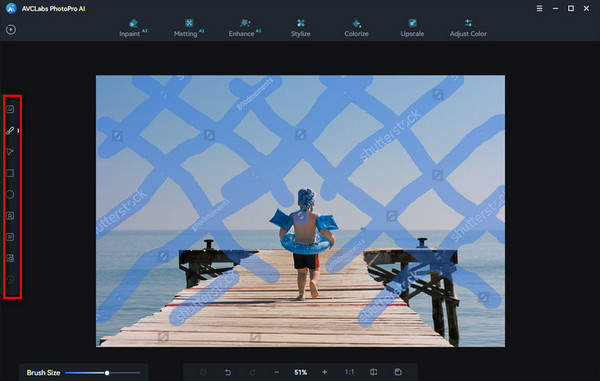600x381 pixels.
Task: Select the rectangle selection tool
Action: 10,173
